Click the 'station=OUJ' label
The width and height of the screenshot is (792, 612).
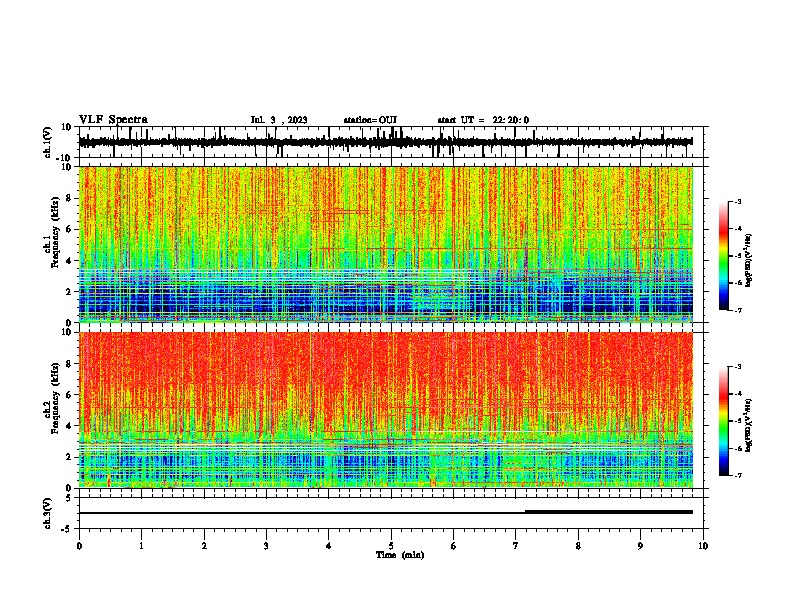370,120
